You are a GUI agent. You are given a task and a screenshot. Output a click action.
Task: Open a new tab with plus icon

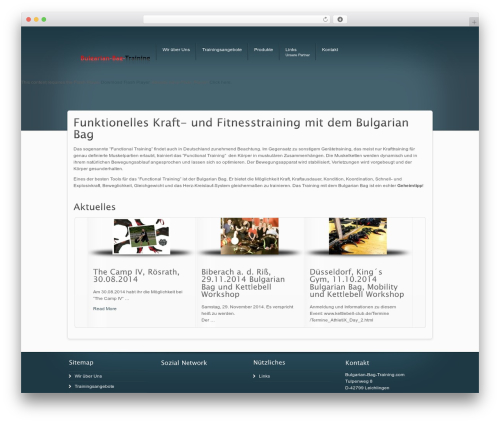point(474,22)
